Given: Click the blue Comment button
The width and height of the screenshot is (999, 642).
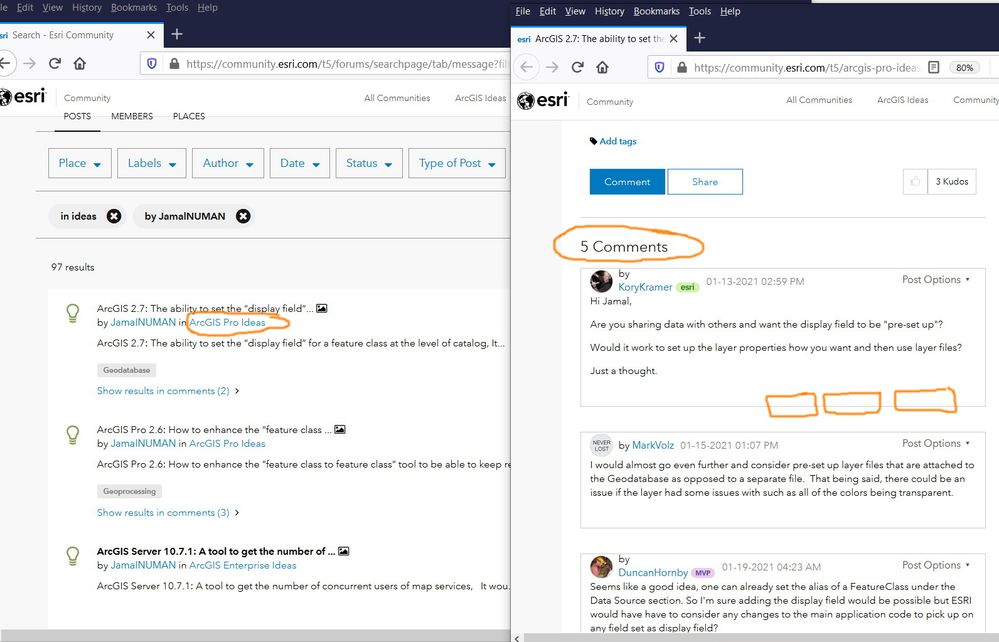Looking at the screenshot, I should pos(627,182).
